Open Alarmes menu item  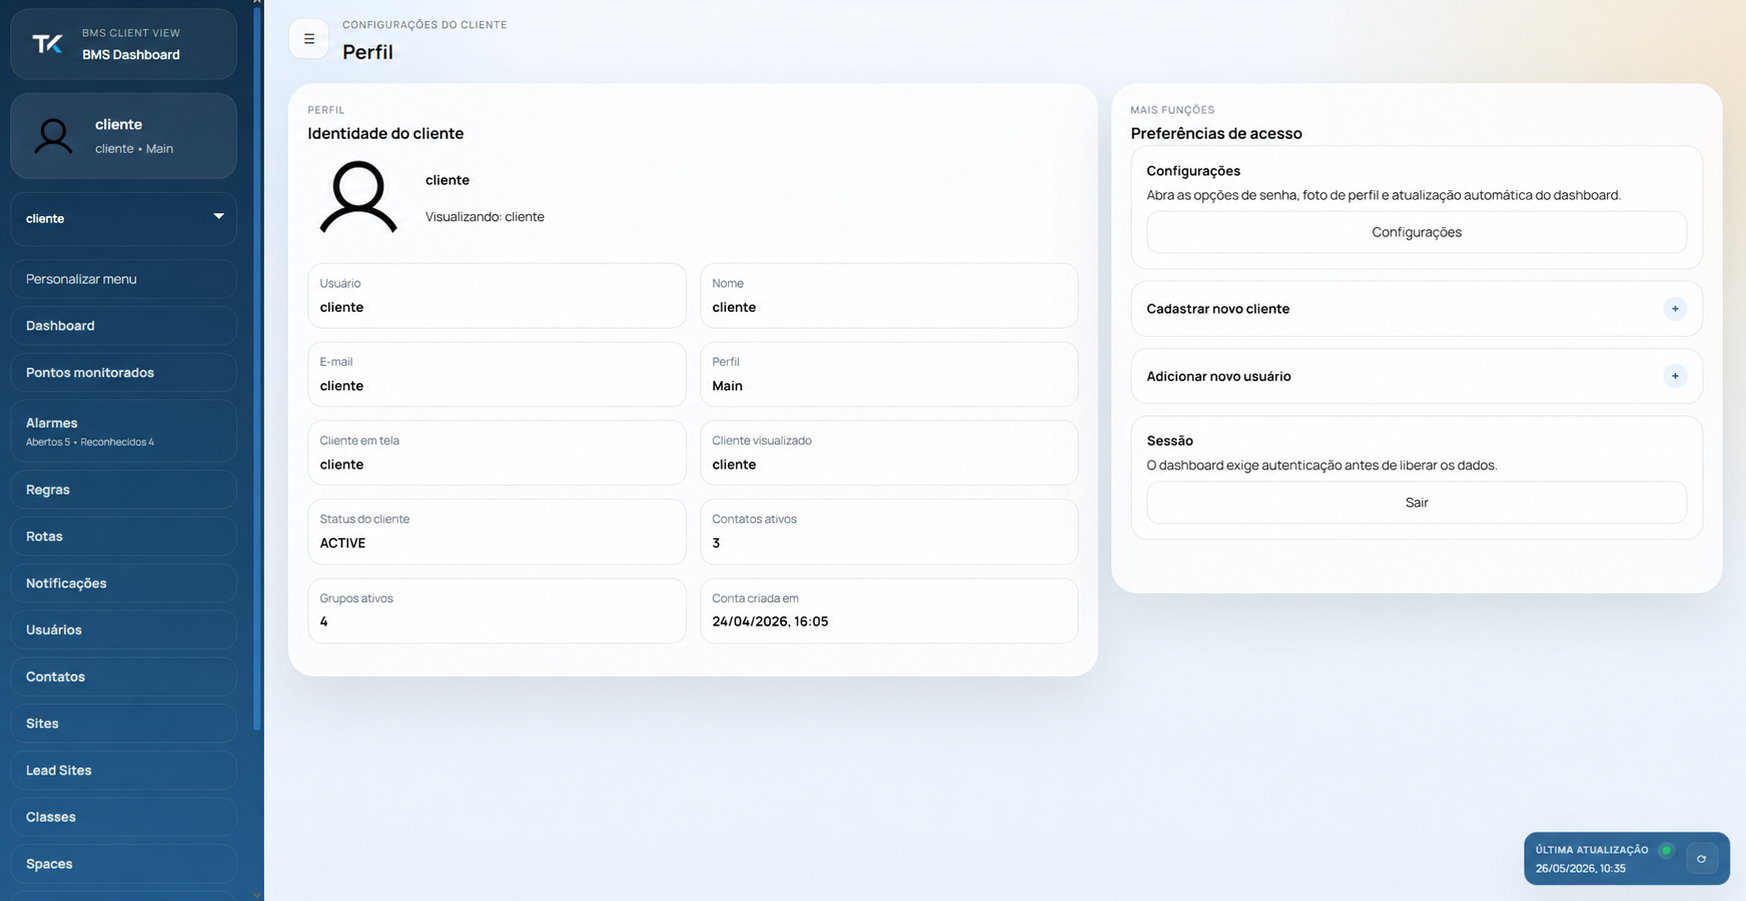pyautogui.click(x=124, y=431)
